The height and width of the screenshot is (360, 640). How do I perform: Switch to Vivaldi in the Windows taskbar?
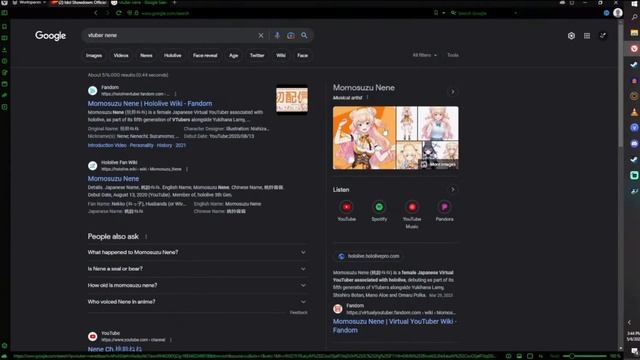click(634, 49)
